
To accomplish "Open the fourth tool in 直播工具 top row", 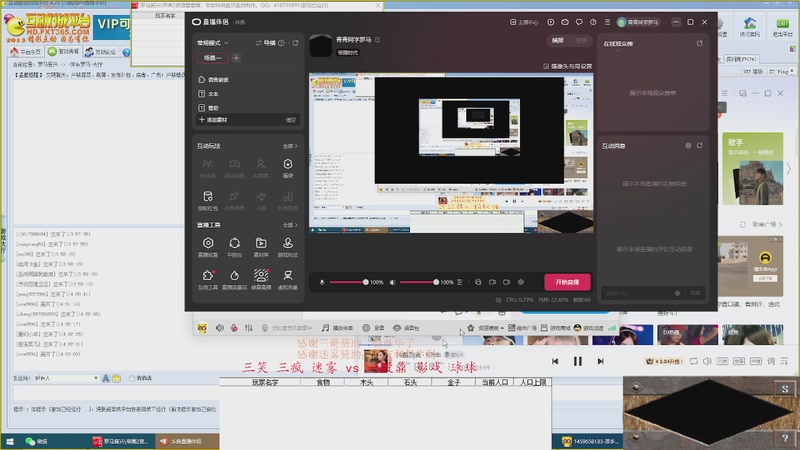I will [288, 247].
